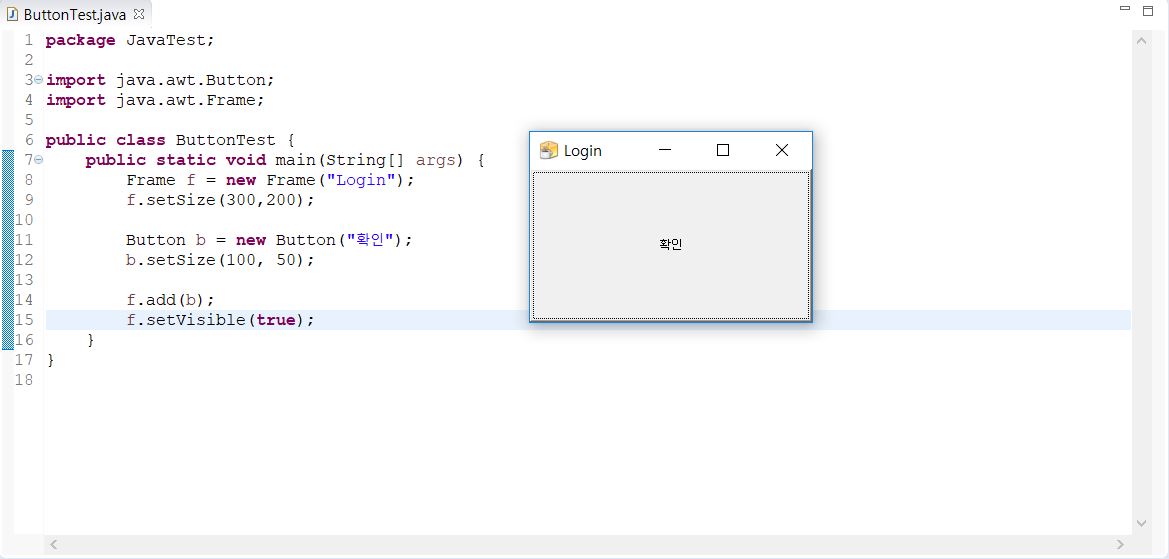Image resolution: width=1169 pixels, height=559 pixels.
Task: Click the Java icon in the Login title bar
Action: click(549, 151)
